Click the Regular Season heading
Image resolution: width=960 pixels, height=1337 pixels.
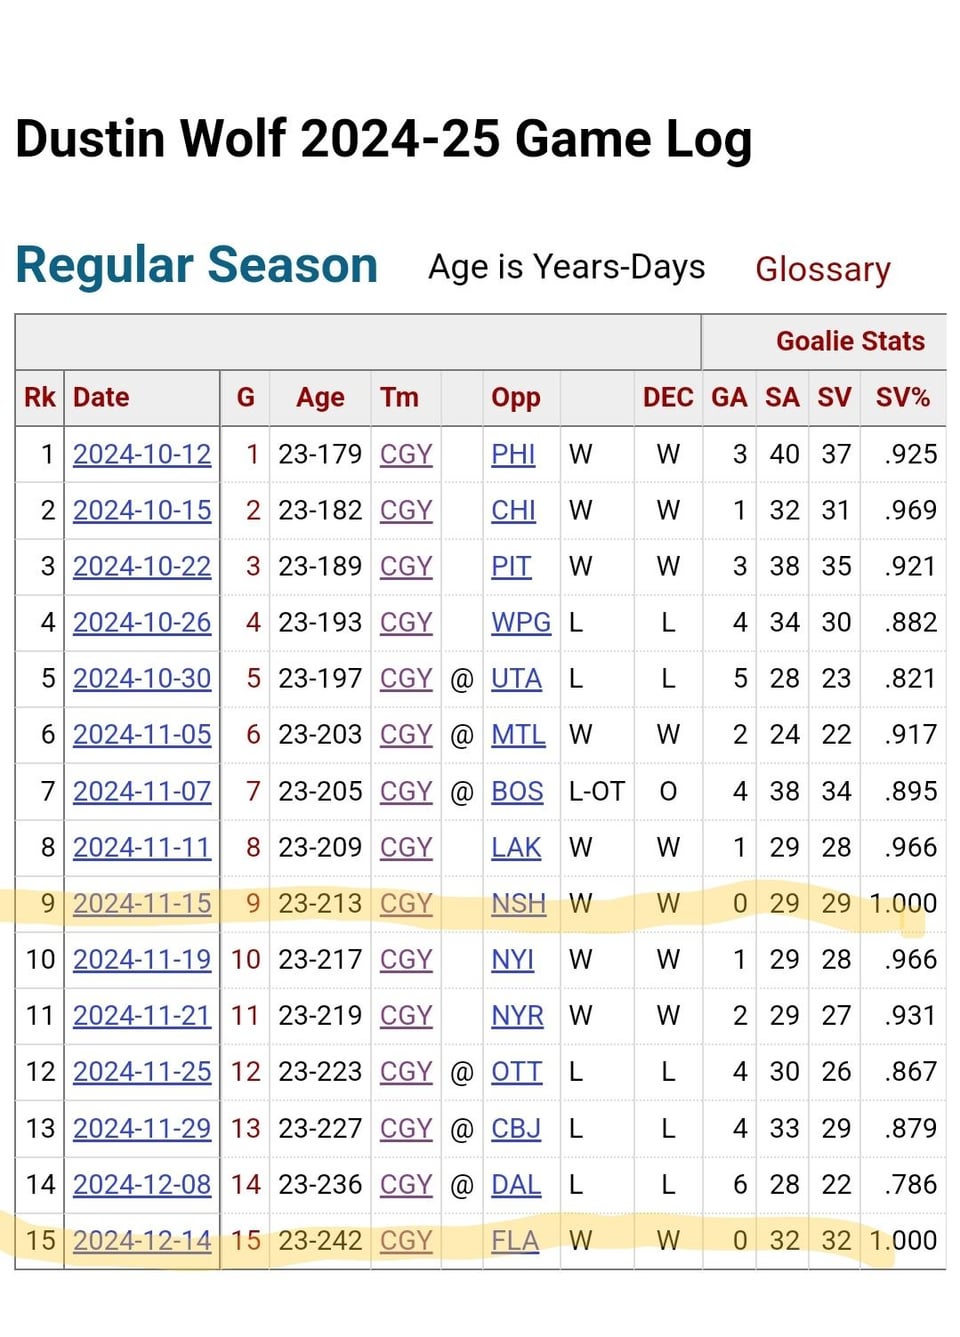[x=197, y=265]
